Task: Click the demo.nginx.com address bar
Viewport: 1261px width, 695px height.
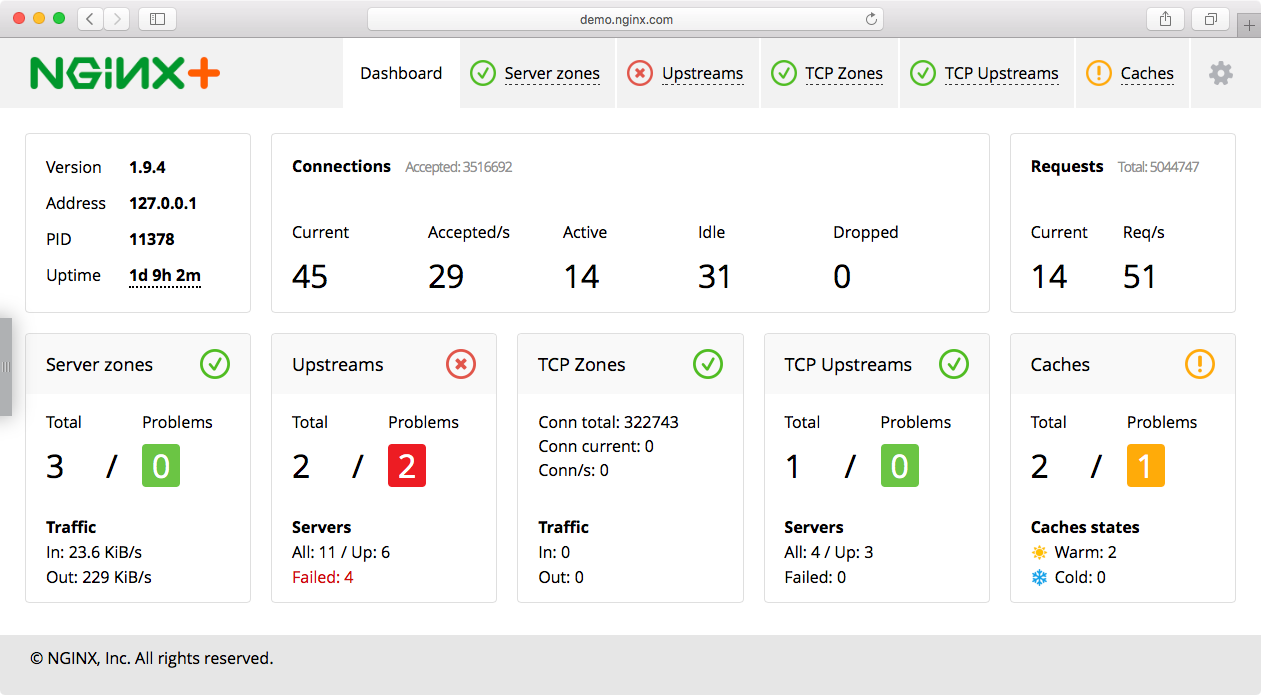Action: click(x=625, y=19)
